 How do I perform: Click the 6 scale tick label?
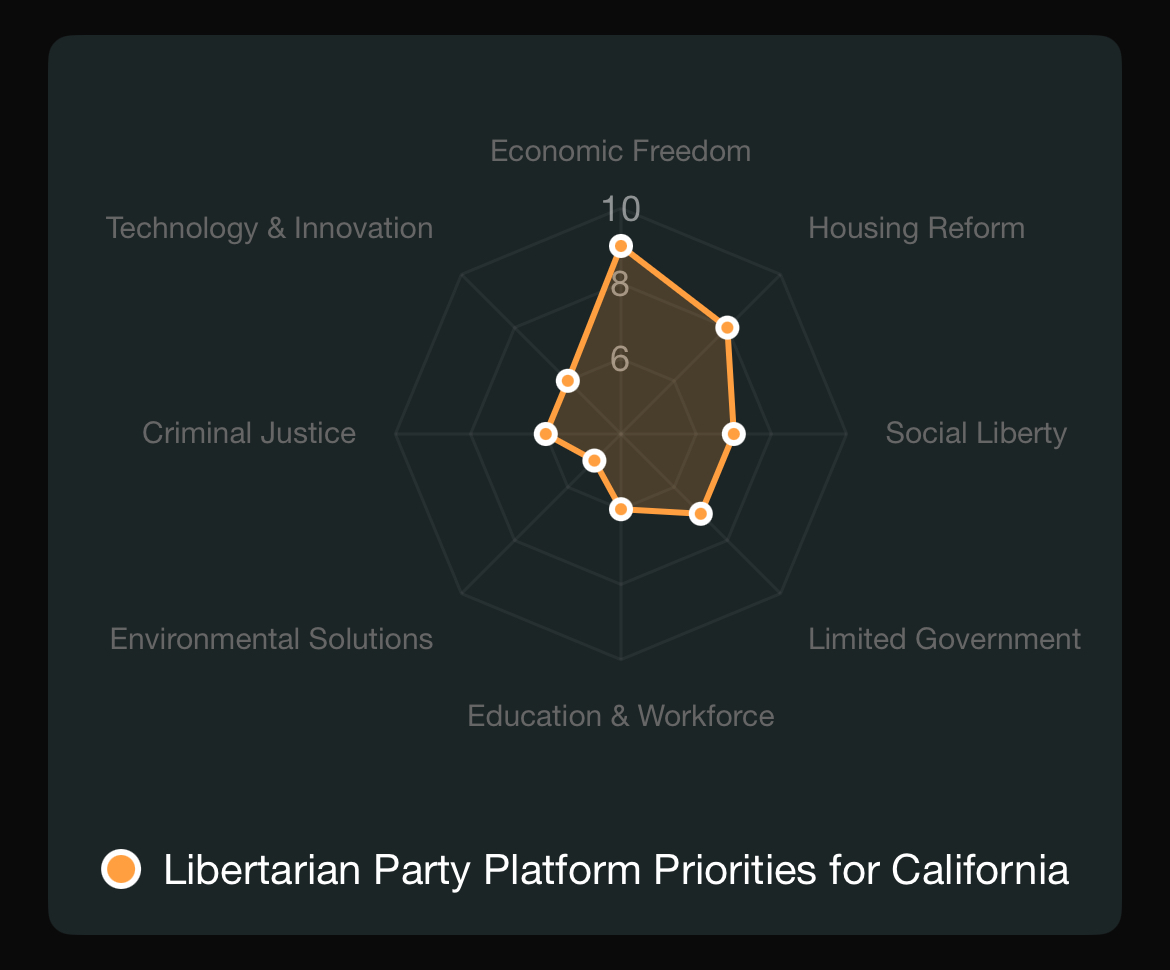click(x=620, y=360)
